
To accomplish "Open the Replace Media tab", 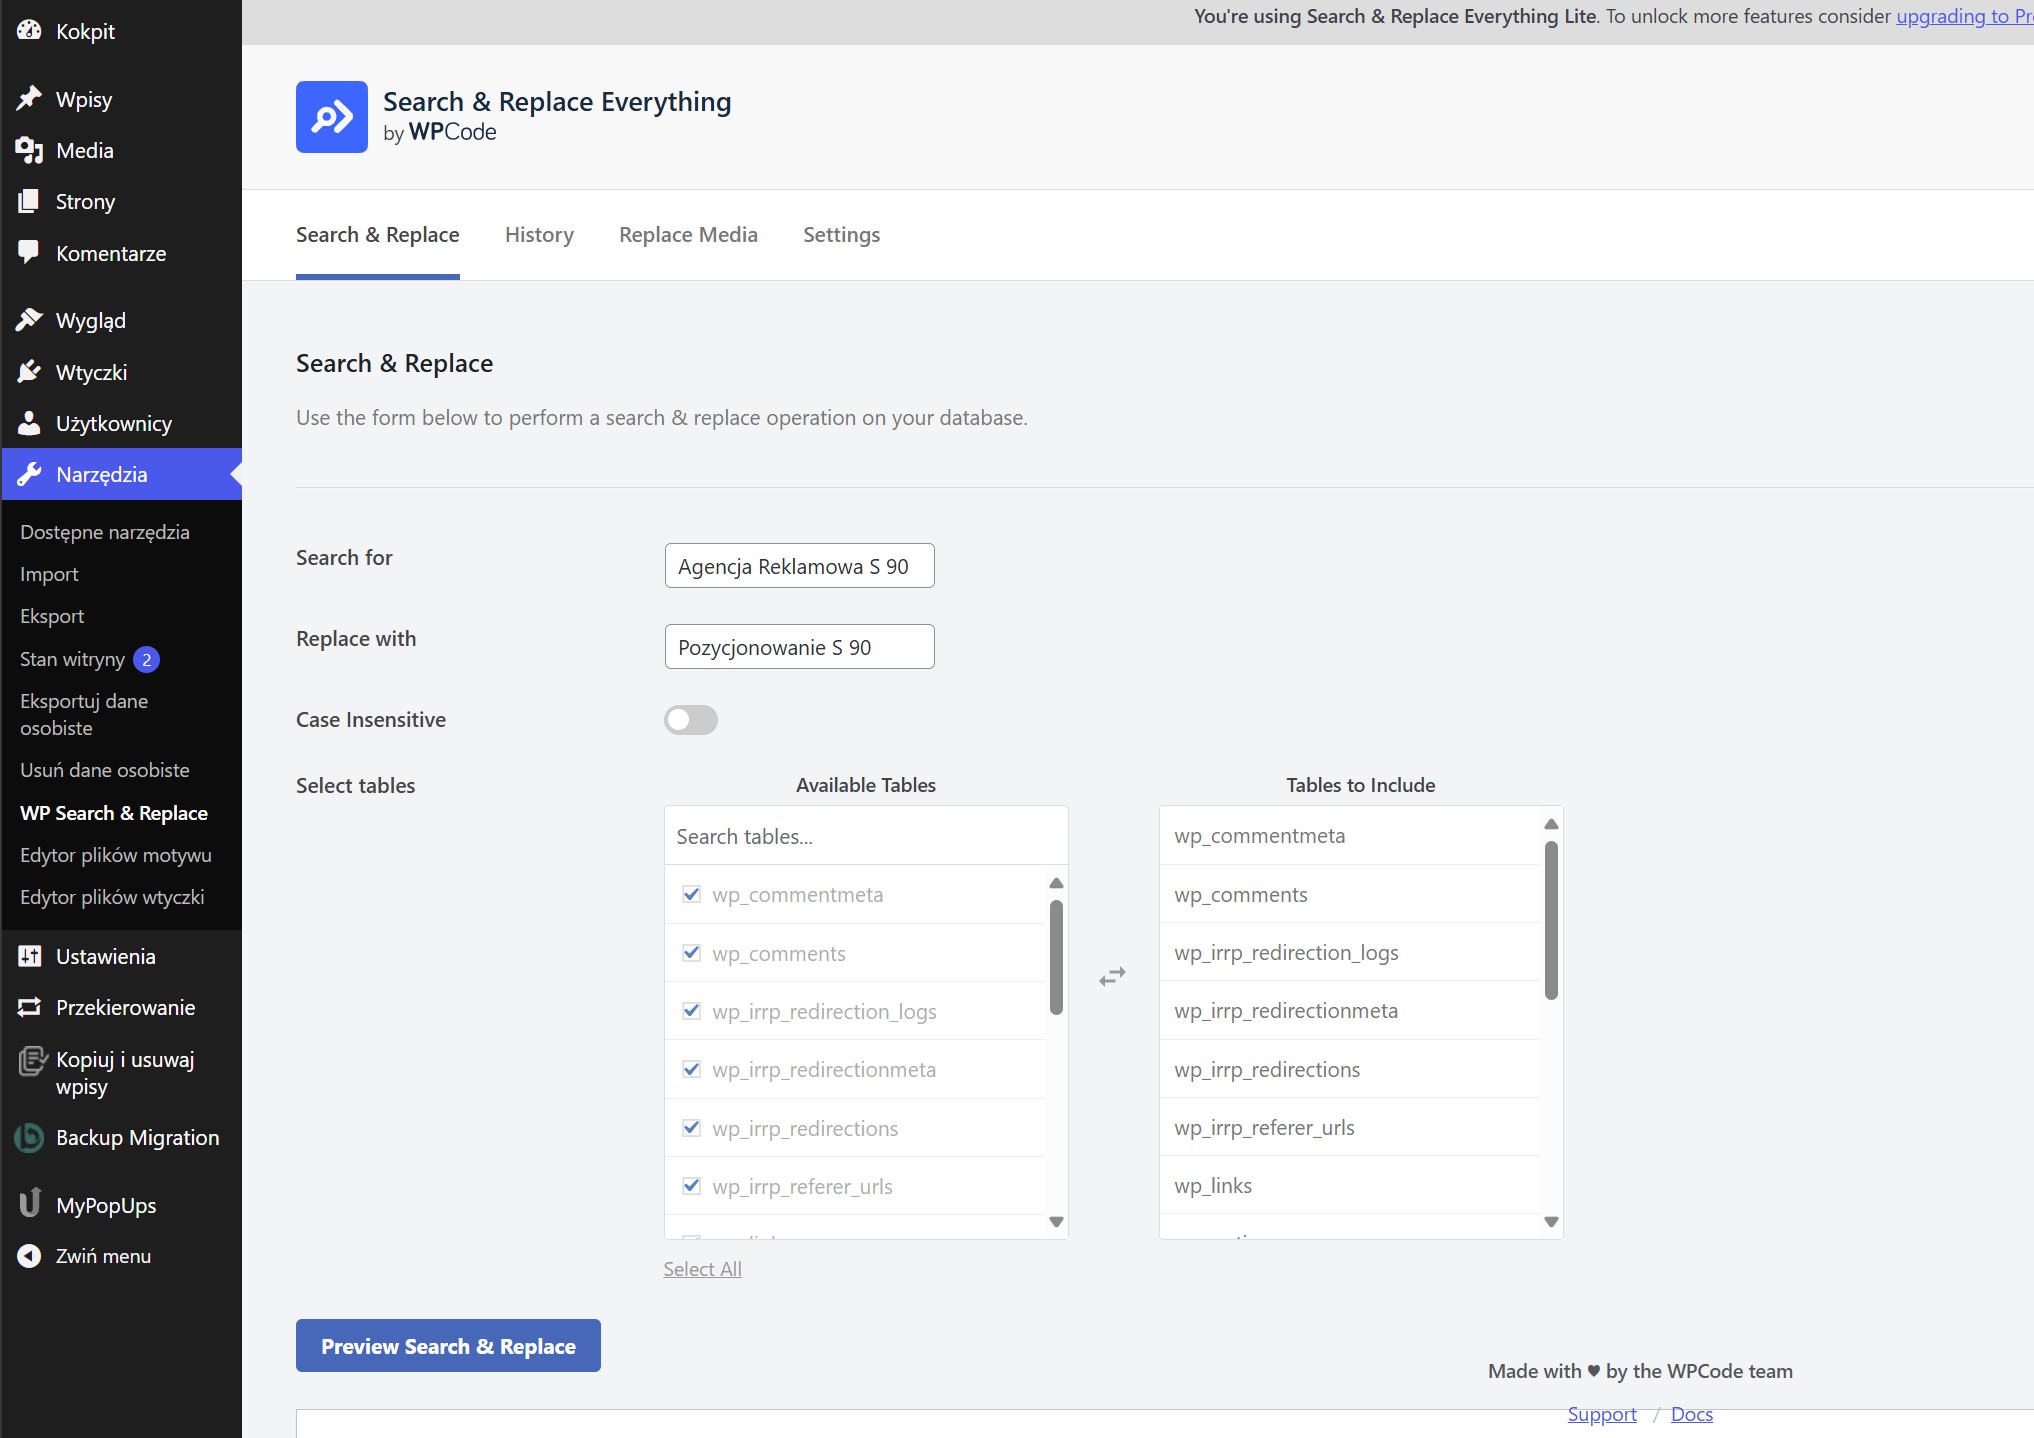I will [x=688, y=235].
